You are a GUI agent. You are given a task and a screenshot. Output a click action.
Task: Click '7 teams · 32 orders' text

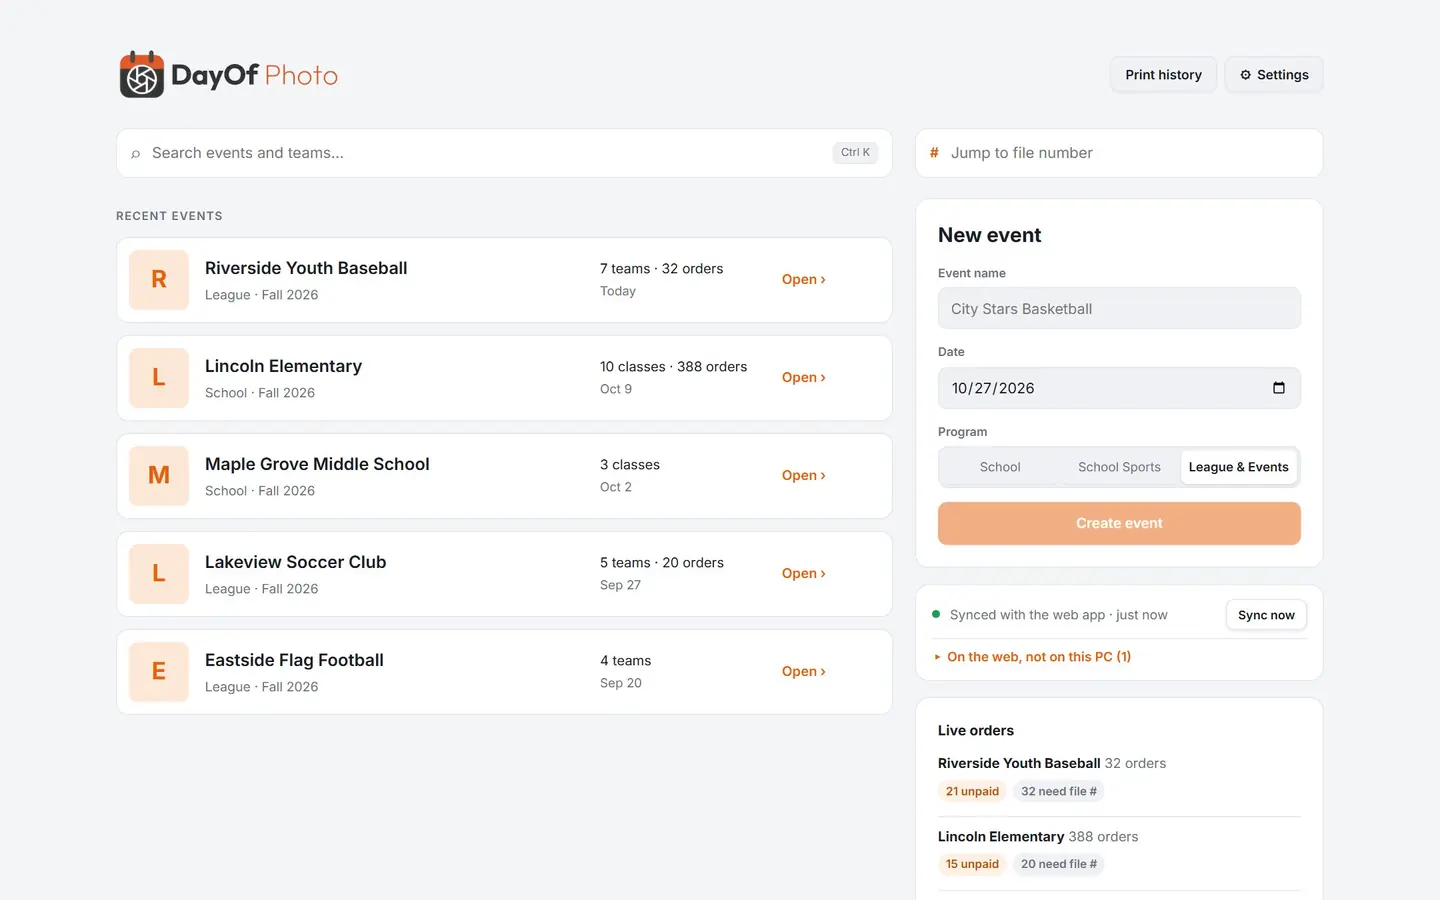click(x=661, y=269)
